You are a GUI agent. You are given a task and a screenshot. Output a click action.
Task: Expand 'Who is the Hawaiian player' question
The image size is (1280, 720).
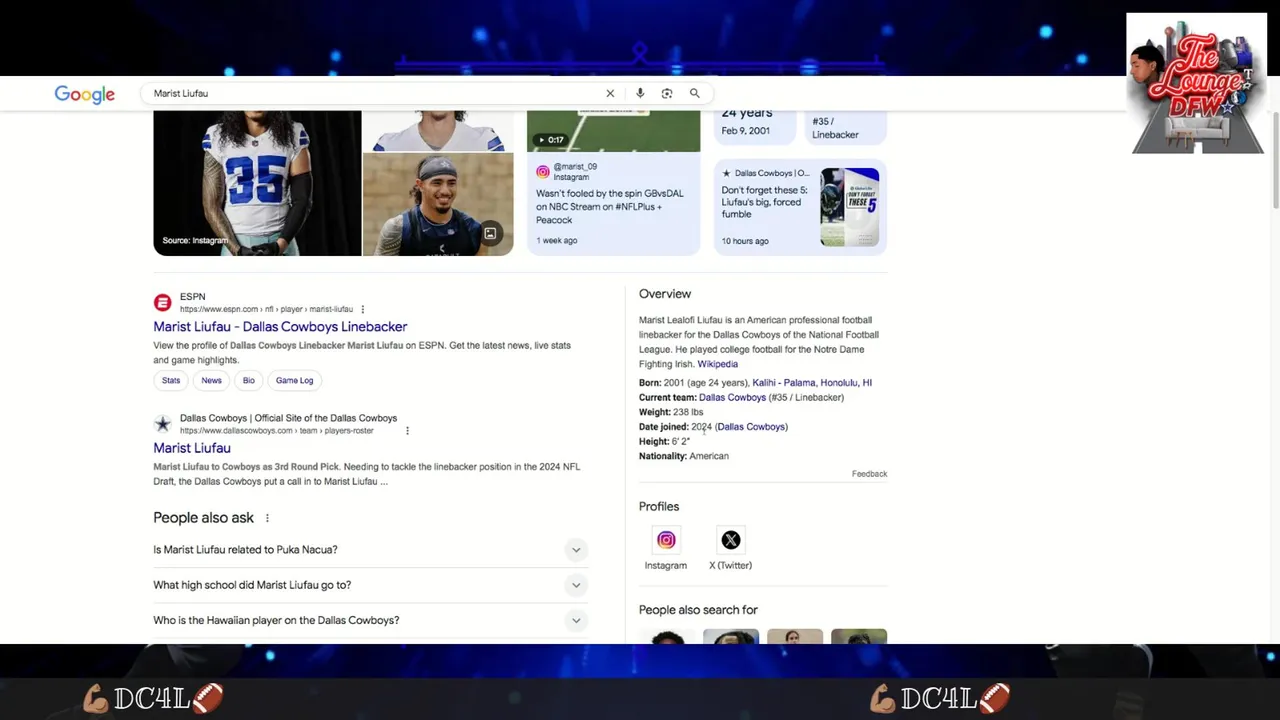(x=370, y=620)
